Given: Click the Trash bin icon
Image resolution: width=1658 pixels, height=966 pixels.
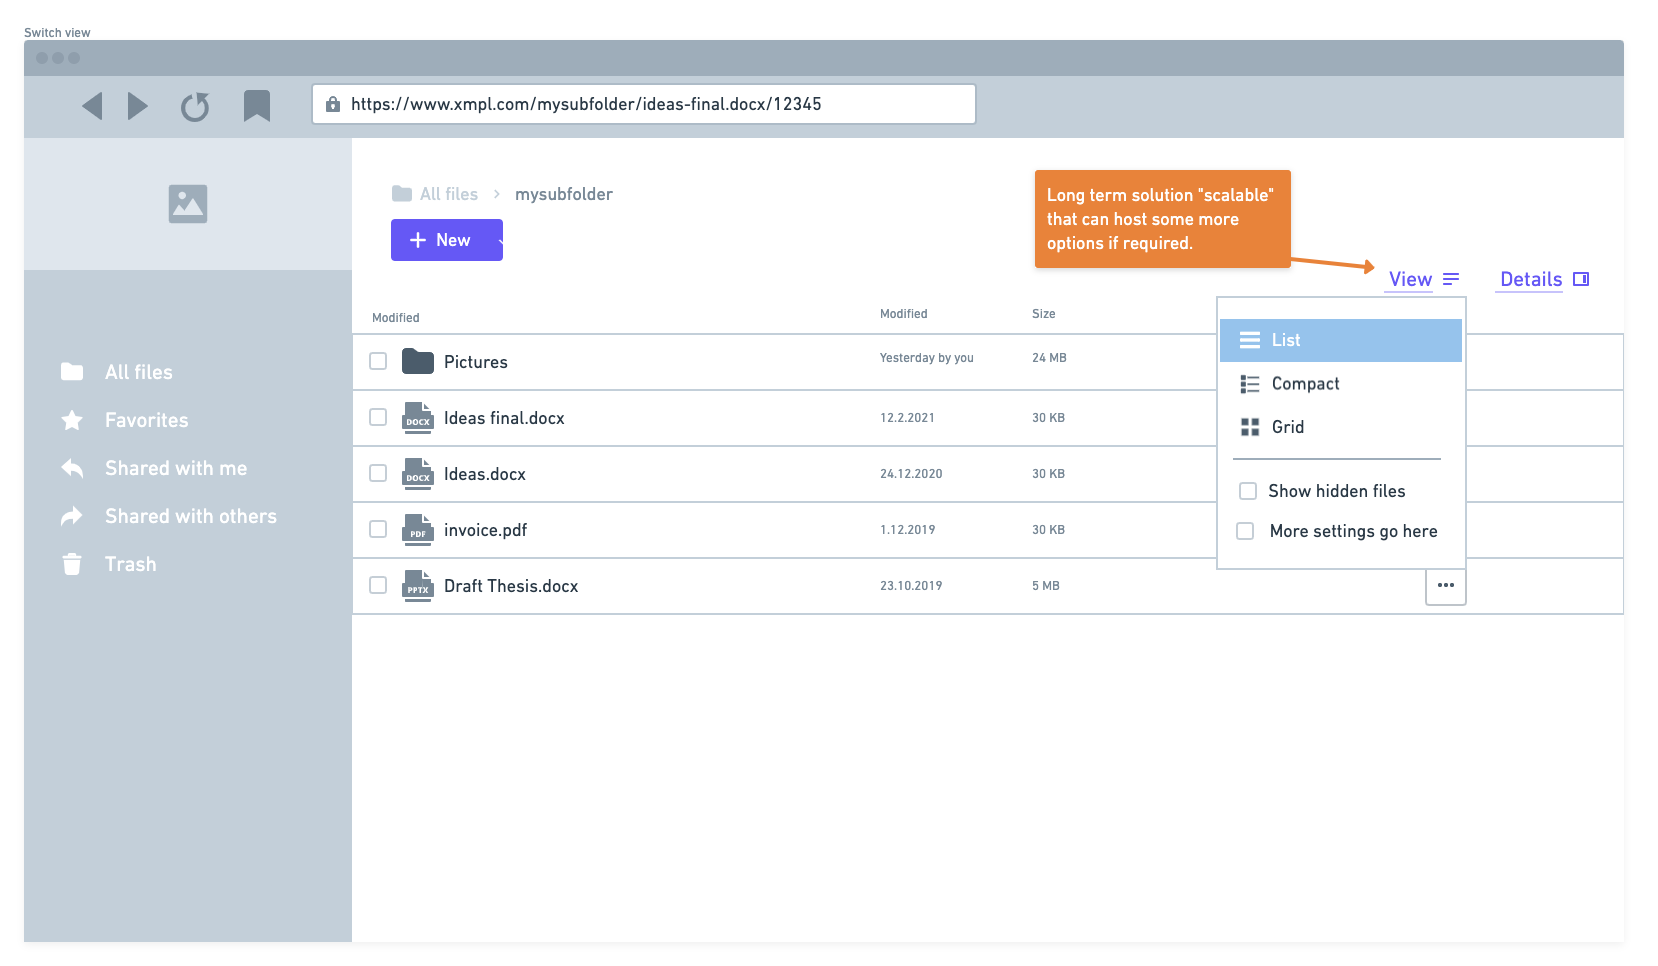Looking at the screenshot, I should (x=72, y=564).
